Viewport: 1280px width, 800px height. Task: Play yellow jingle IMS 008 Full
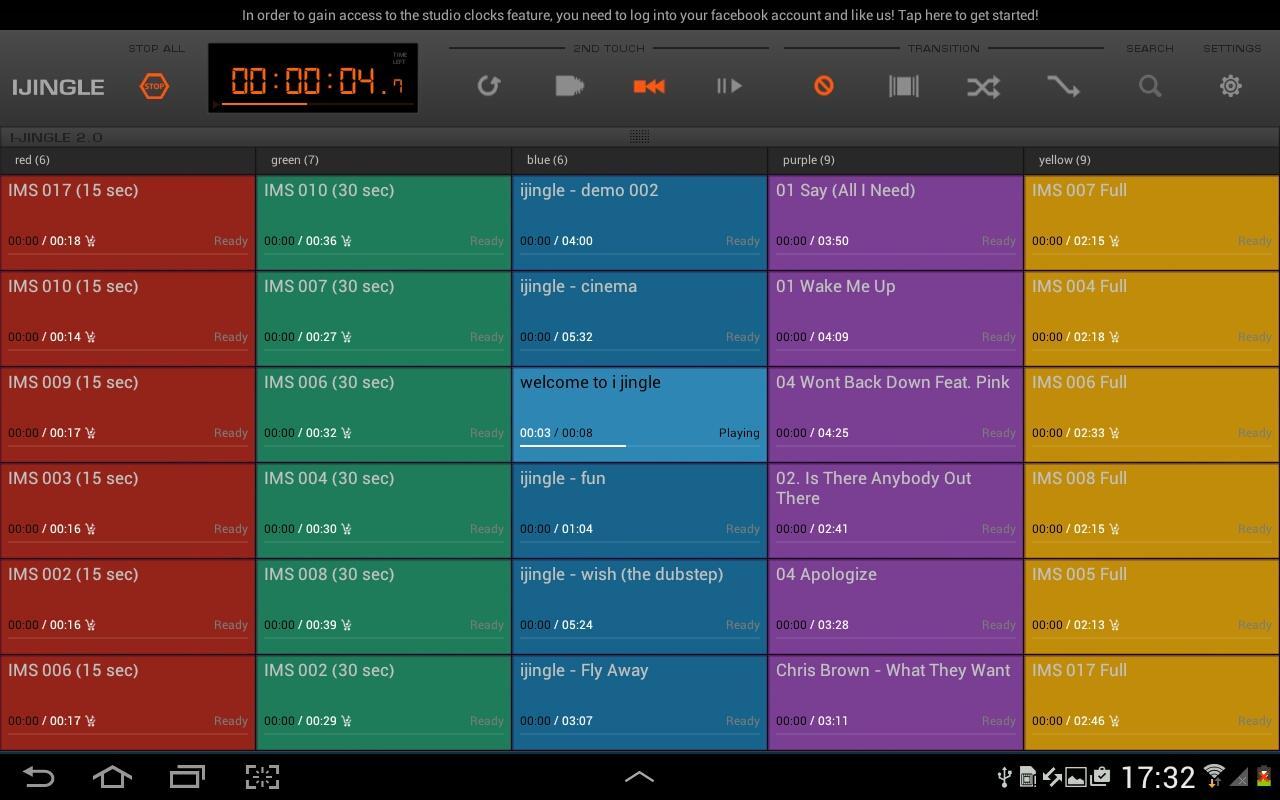coord(1152,510)
